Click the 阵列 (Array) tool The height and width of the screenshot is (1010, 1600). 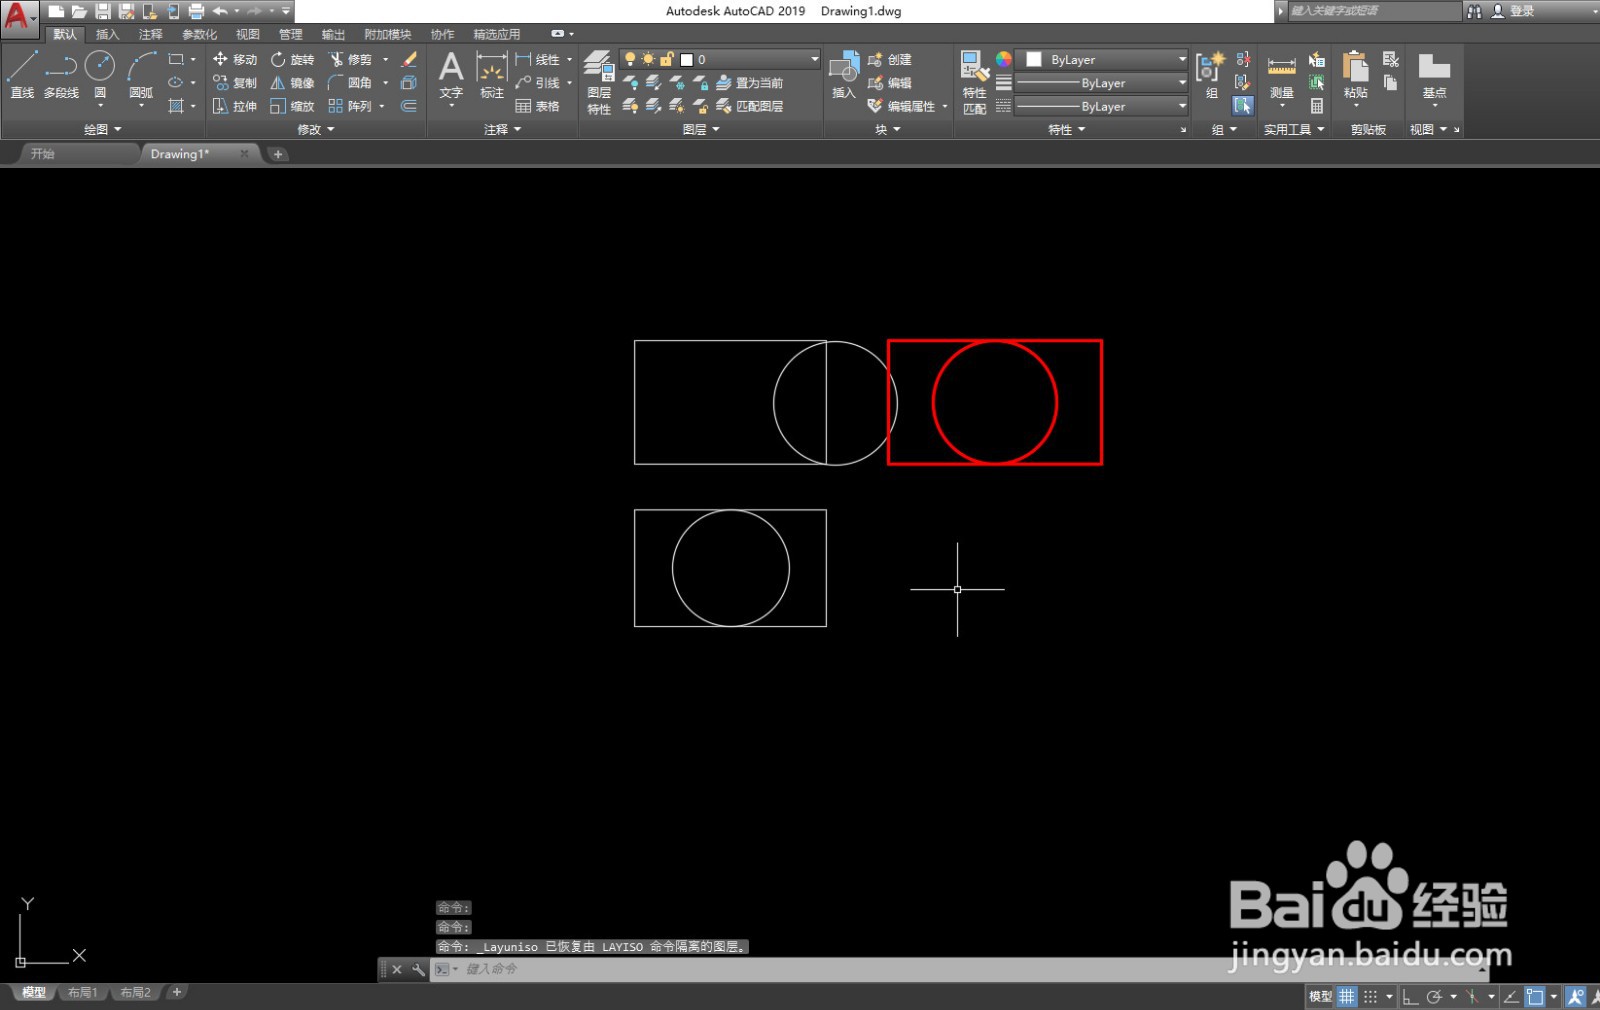pos(350,106)
